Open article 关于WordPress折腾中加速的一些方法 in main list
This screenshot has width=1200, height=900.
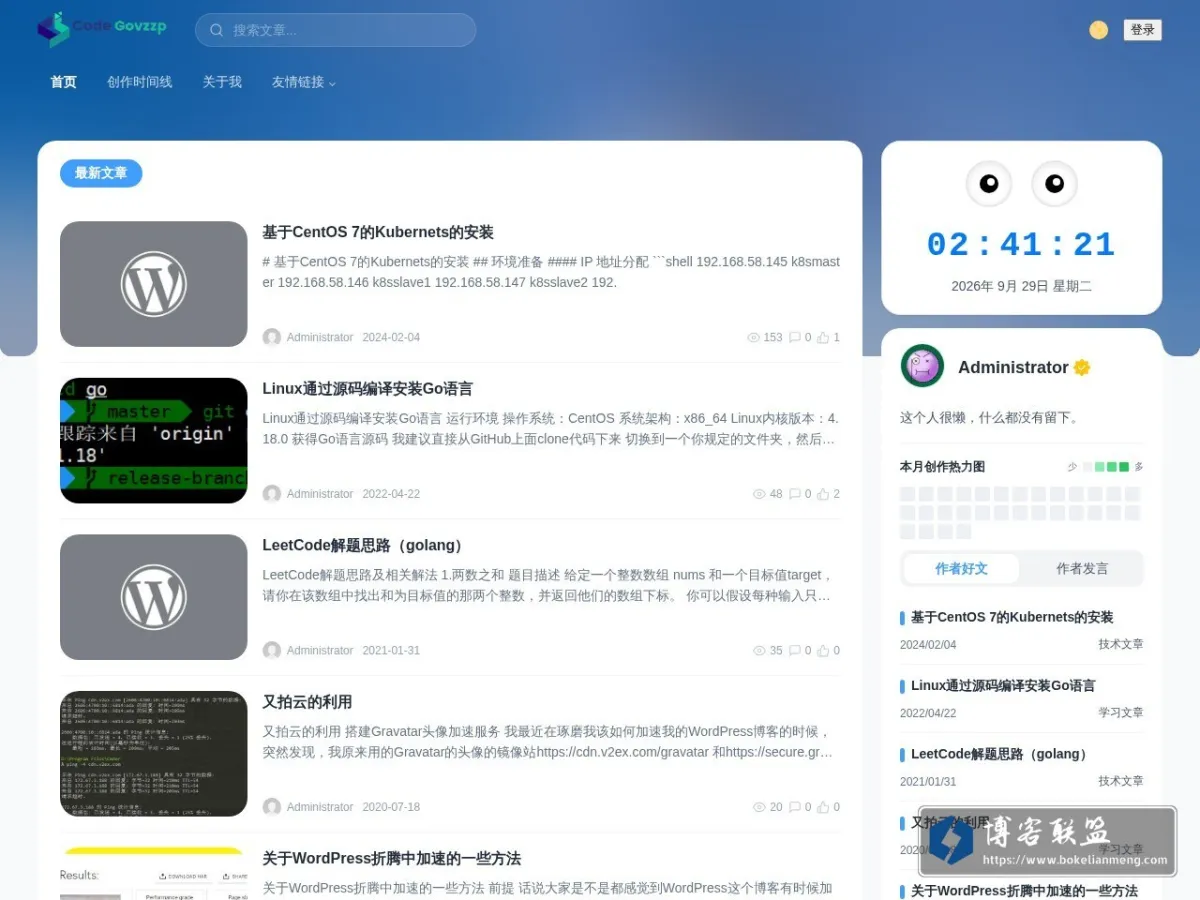click(391, 858)
